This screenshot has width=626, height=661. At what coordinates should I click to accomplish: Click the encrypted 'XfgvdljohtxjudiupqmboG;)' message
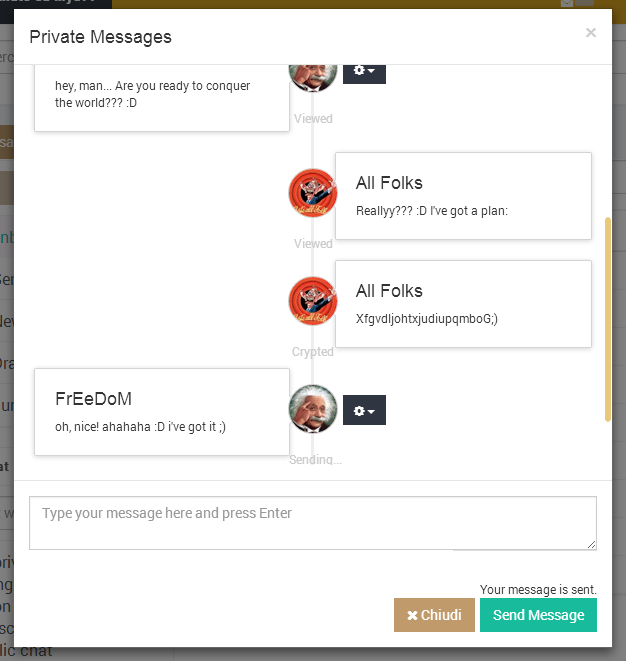[427, 319]
